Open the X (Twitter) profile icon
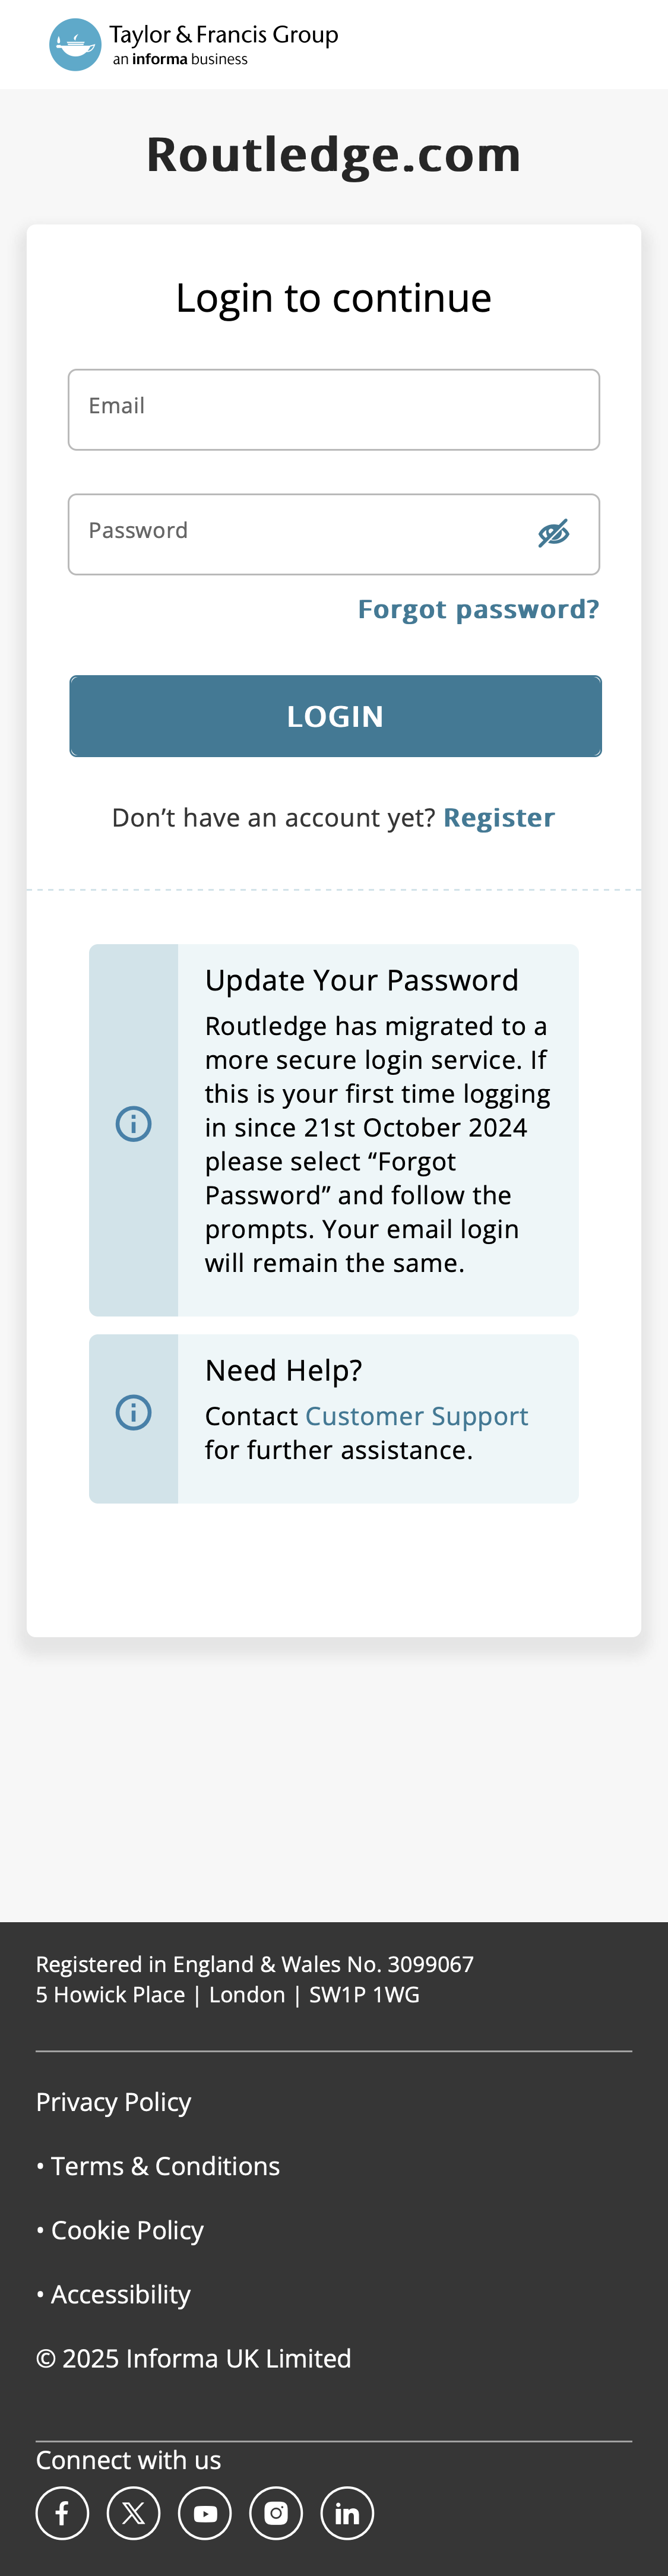Image resolution: width=668 pixels, height=2576 pixels. (133, 2513)
